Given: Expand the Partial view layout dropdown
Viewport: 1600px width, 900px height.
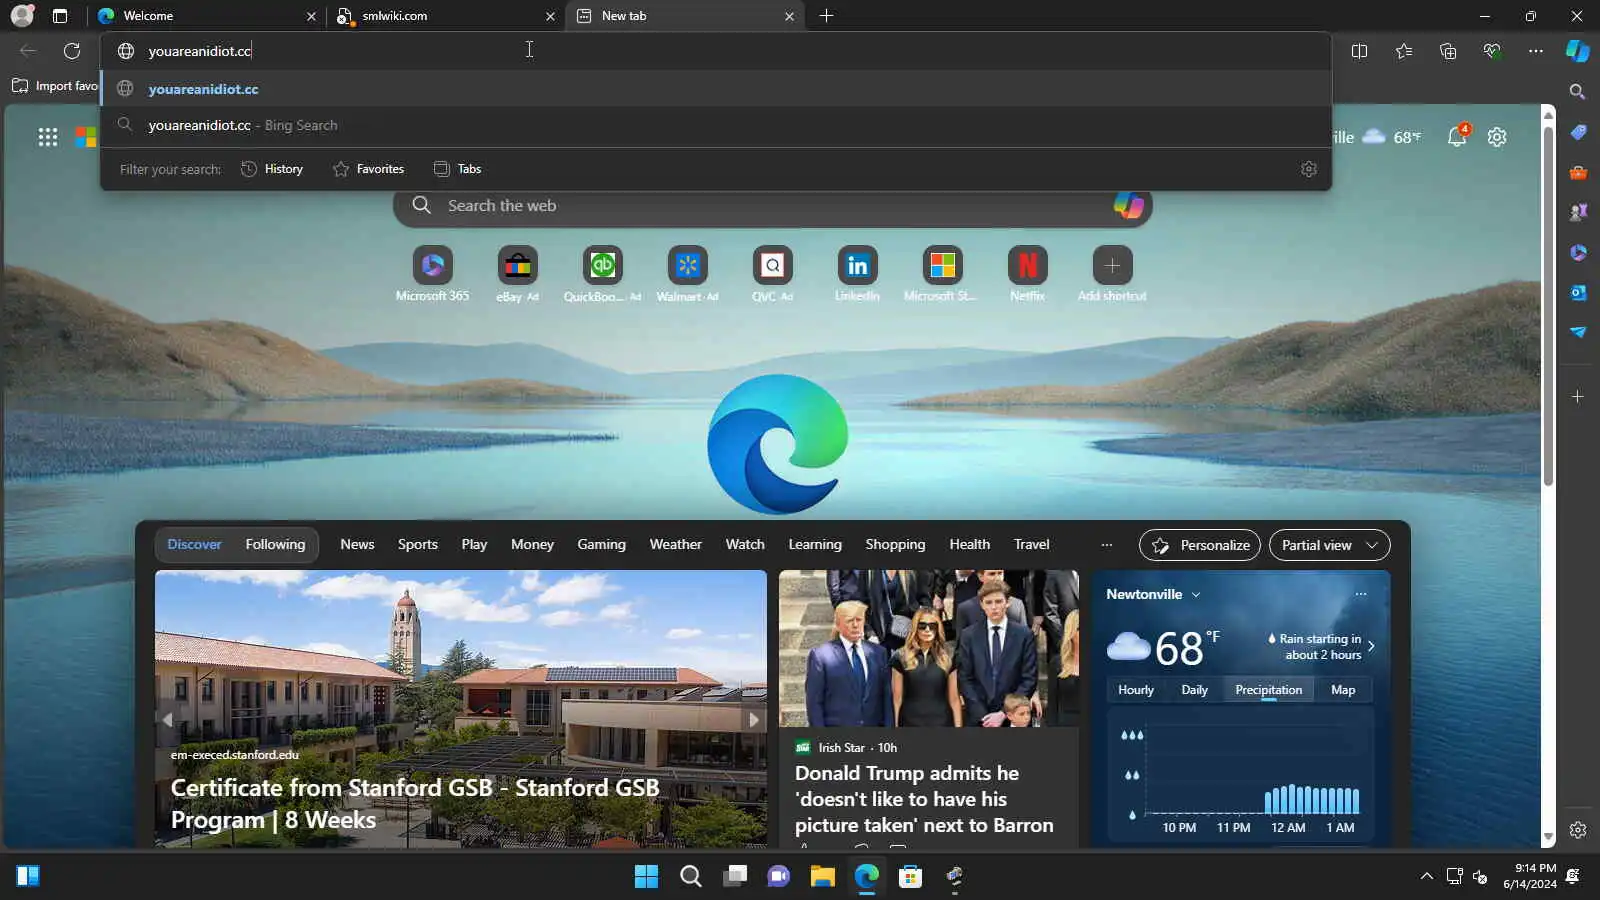Looking at the screenshot, I should [x=1329, y=545].
